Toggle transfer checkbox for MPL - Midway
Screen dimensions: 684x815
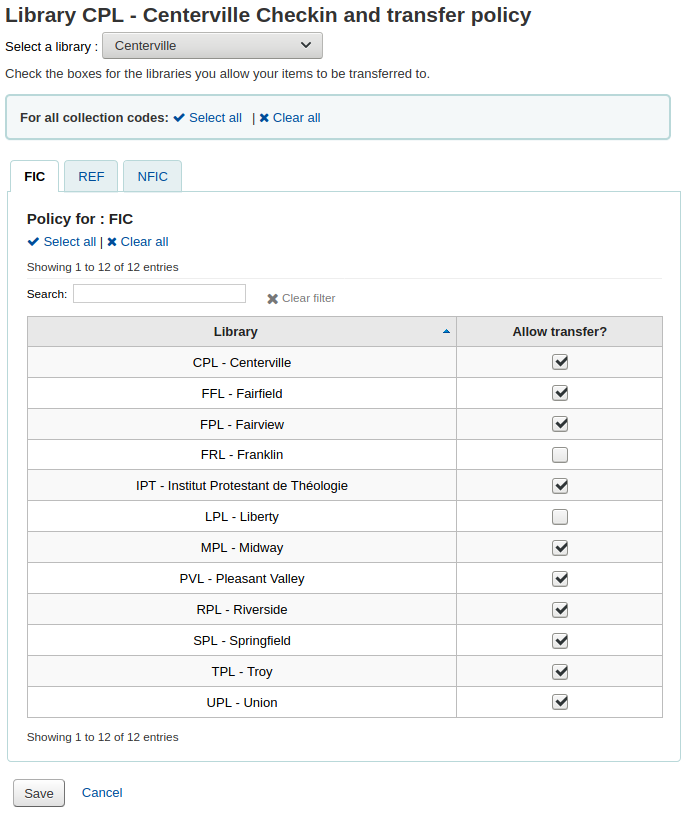pos(560,548)
